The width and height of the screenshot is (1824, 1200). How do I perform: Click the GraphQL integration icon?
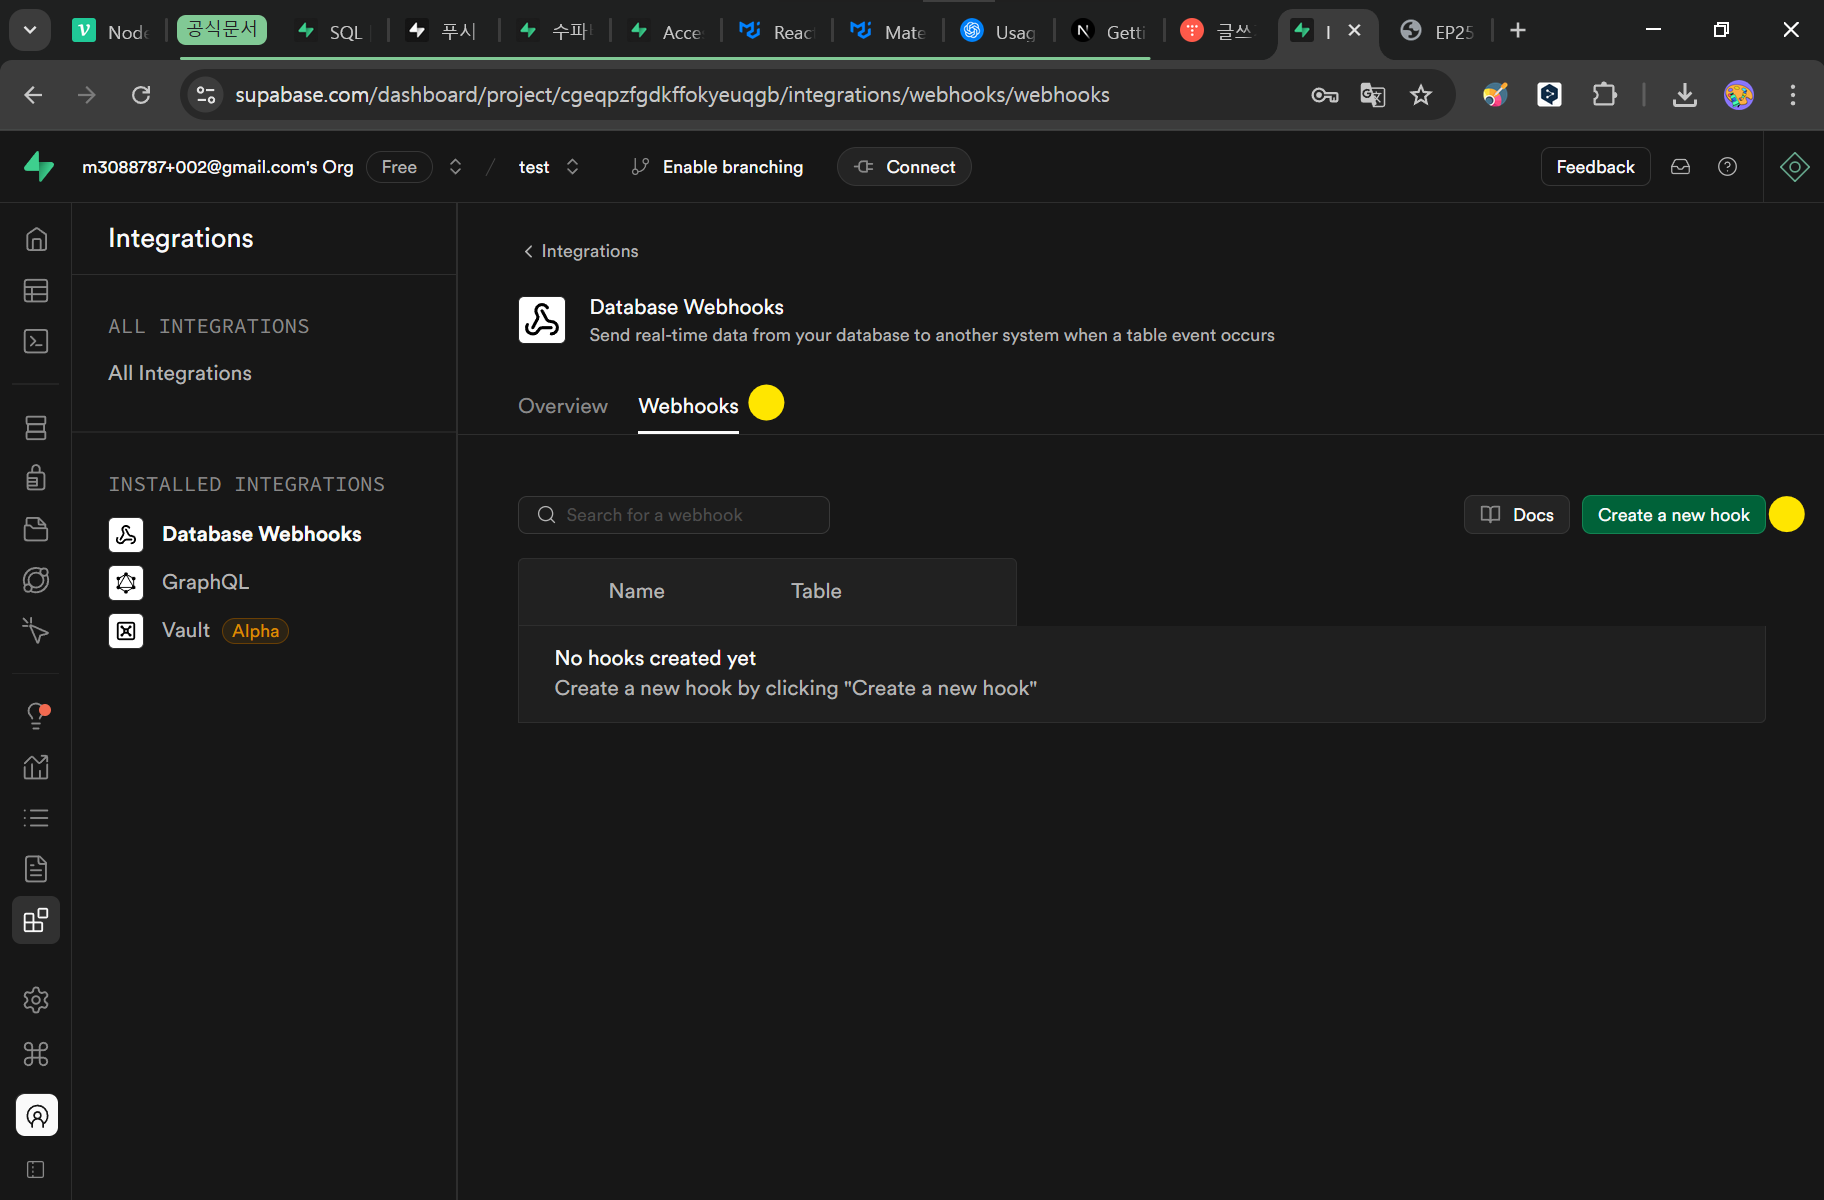pos(126,583)
